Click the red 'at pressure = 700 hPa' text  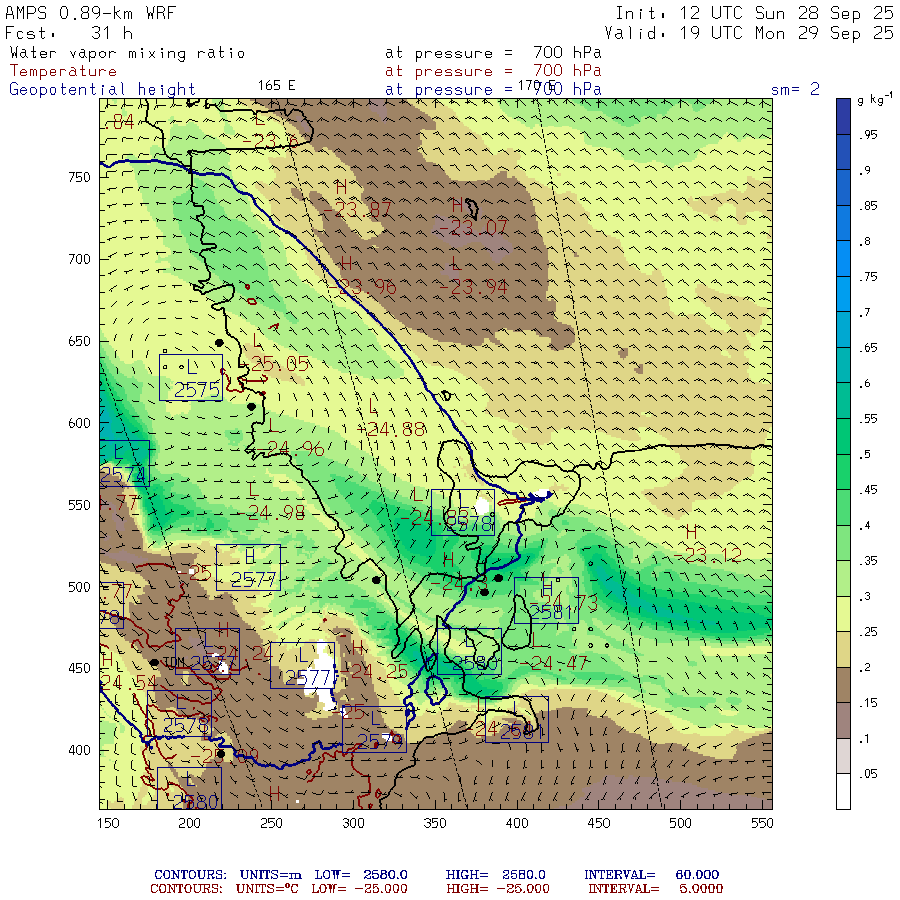[x=493, y=71]
